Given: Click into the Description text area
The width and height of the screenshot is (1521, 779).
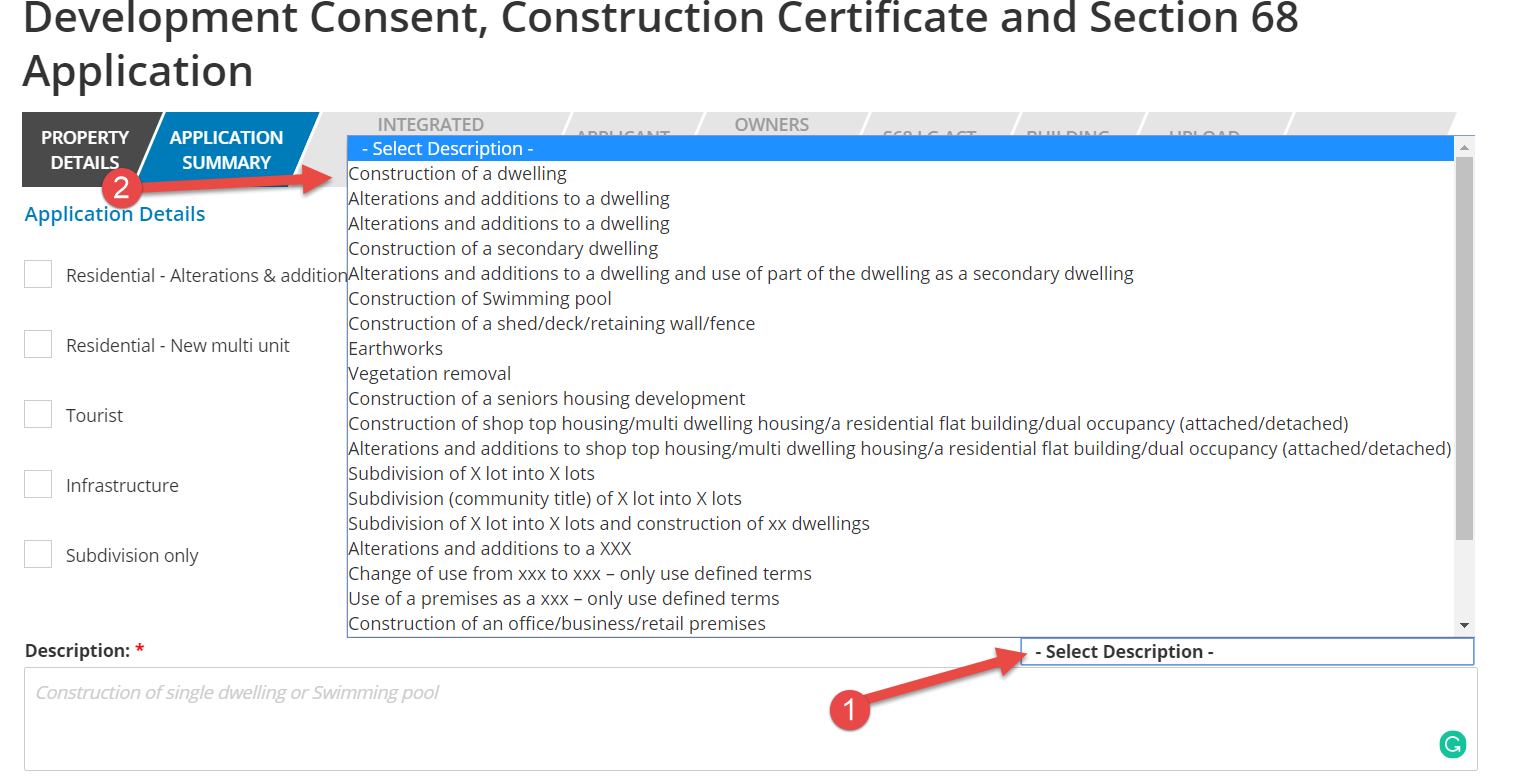Looking at the screenshot, I should pos(750,718).
